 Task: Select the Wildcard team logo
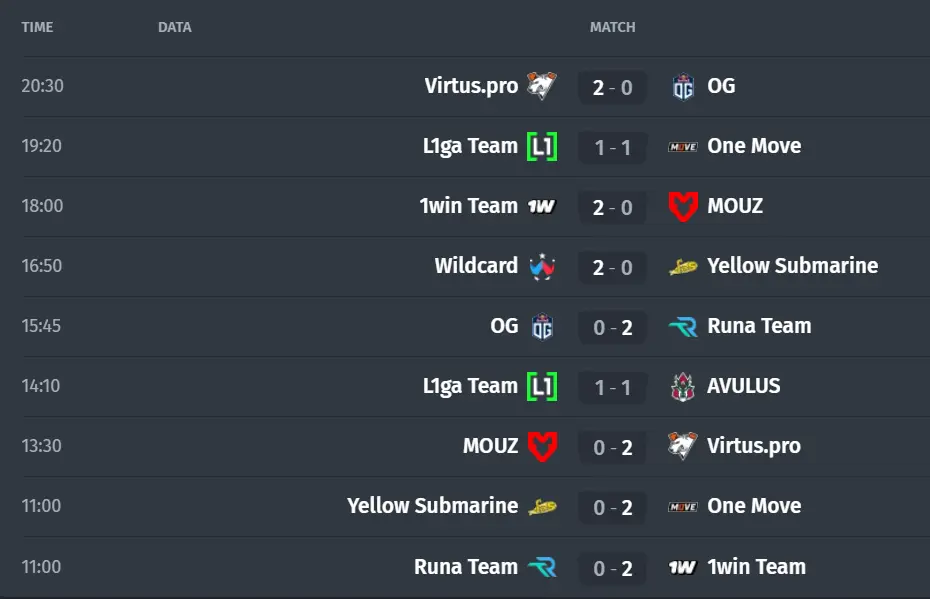tap(542, 266)
